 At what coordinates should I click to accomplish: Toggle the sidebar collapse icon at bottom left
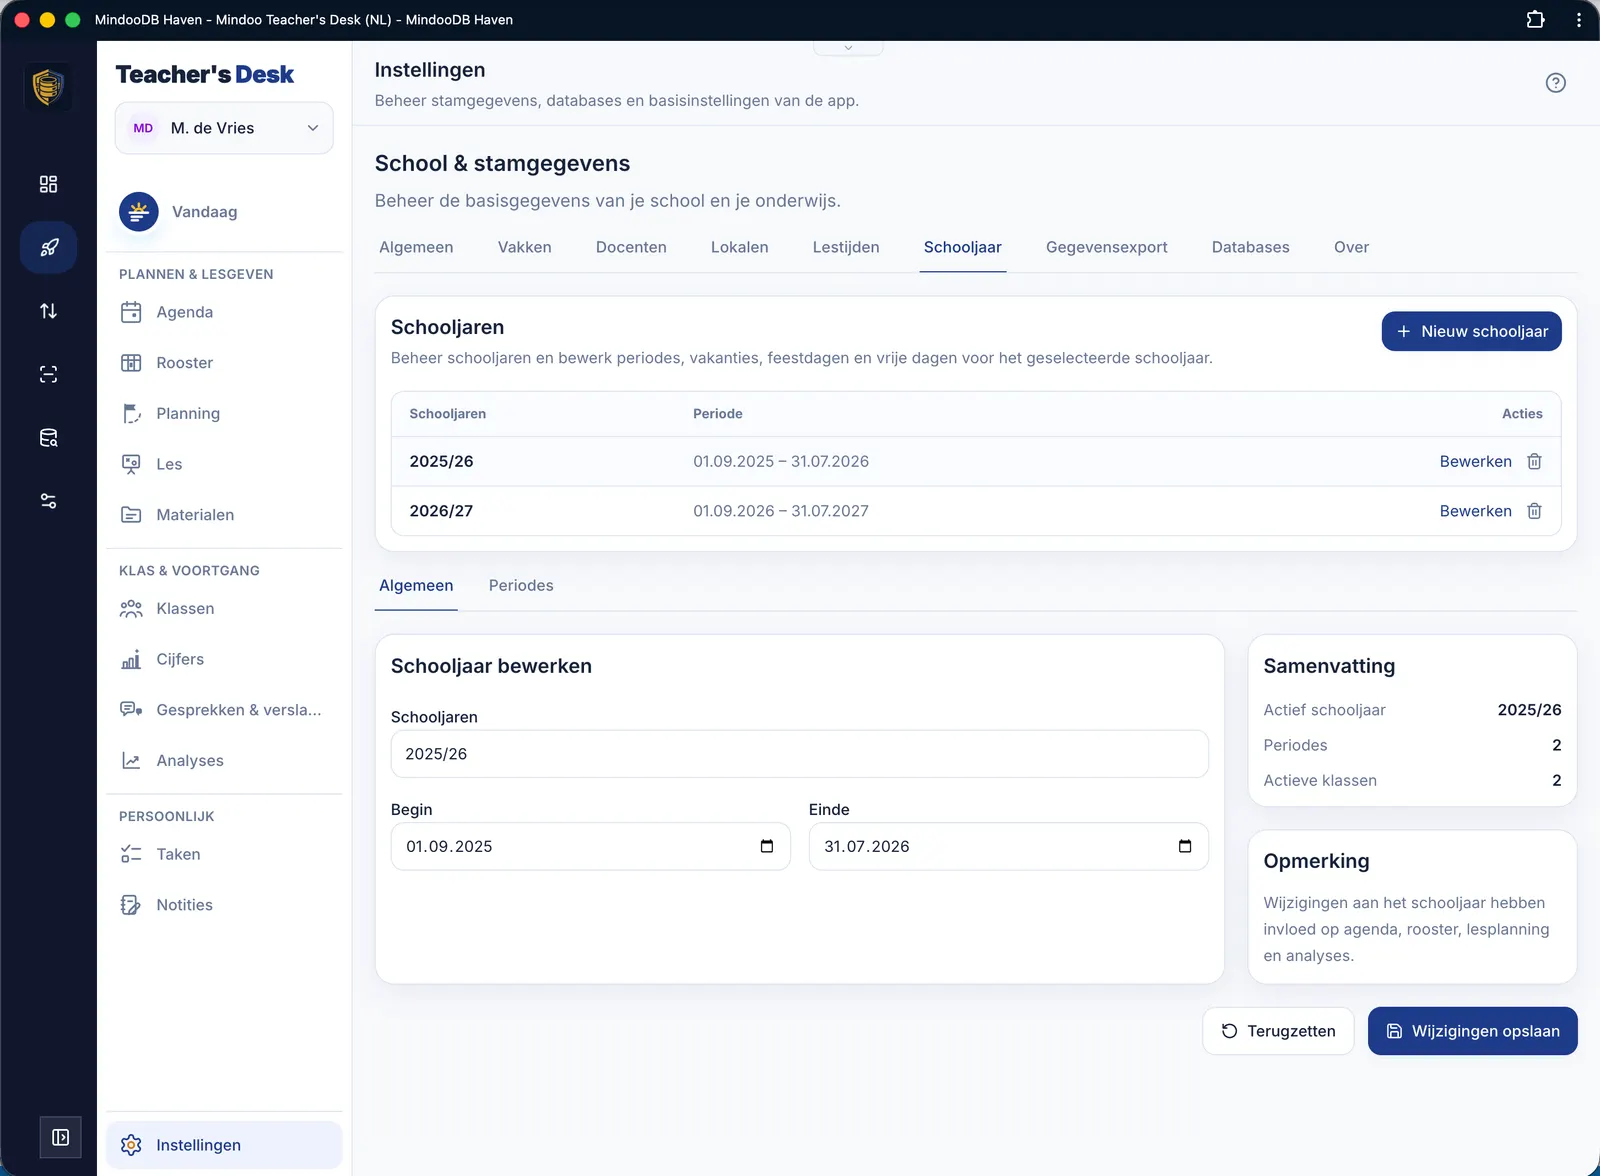[x=61, y=1137]
